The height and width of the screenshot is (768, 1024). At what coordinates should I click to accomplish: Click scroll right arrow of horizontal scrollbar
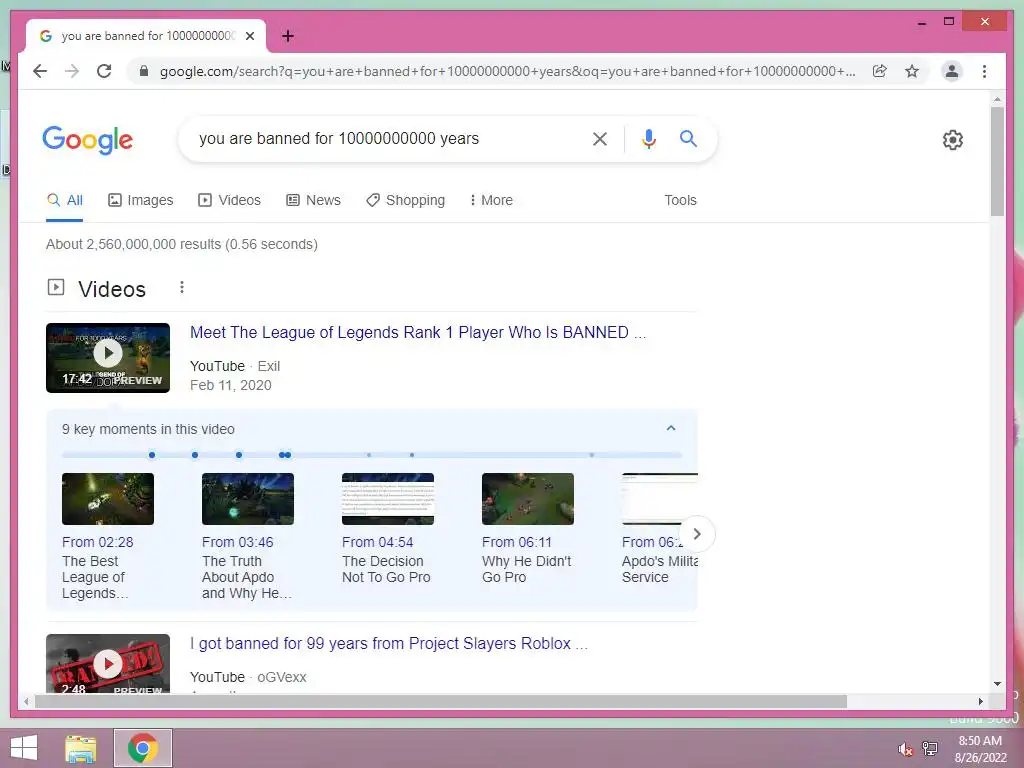980,701
